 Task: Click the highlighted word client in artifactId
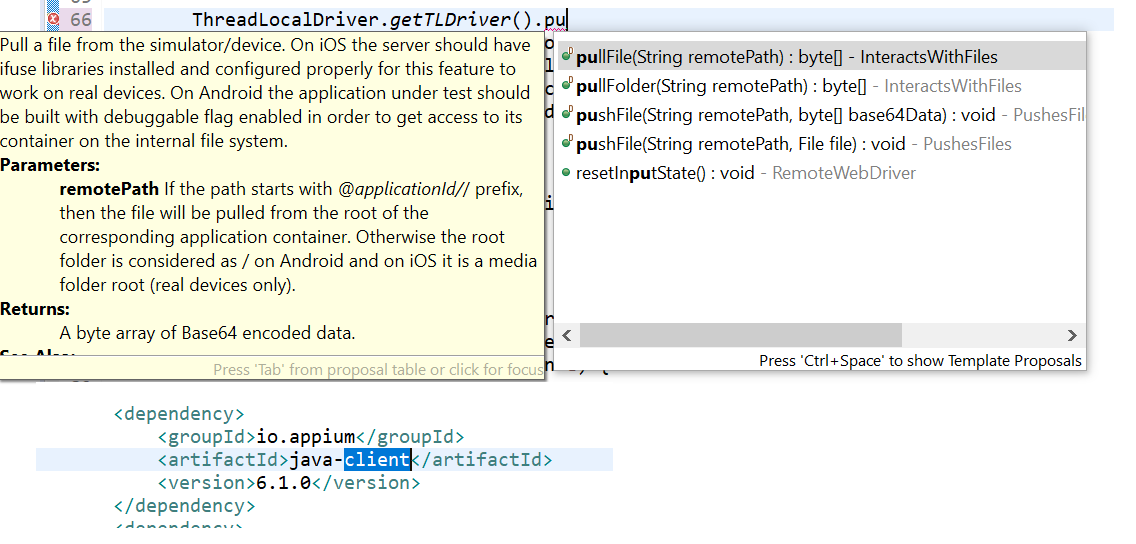tap(377, 459)
